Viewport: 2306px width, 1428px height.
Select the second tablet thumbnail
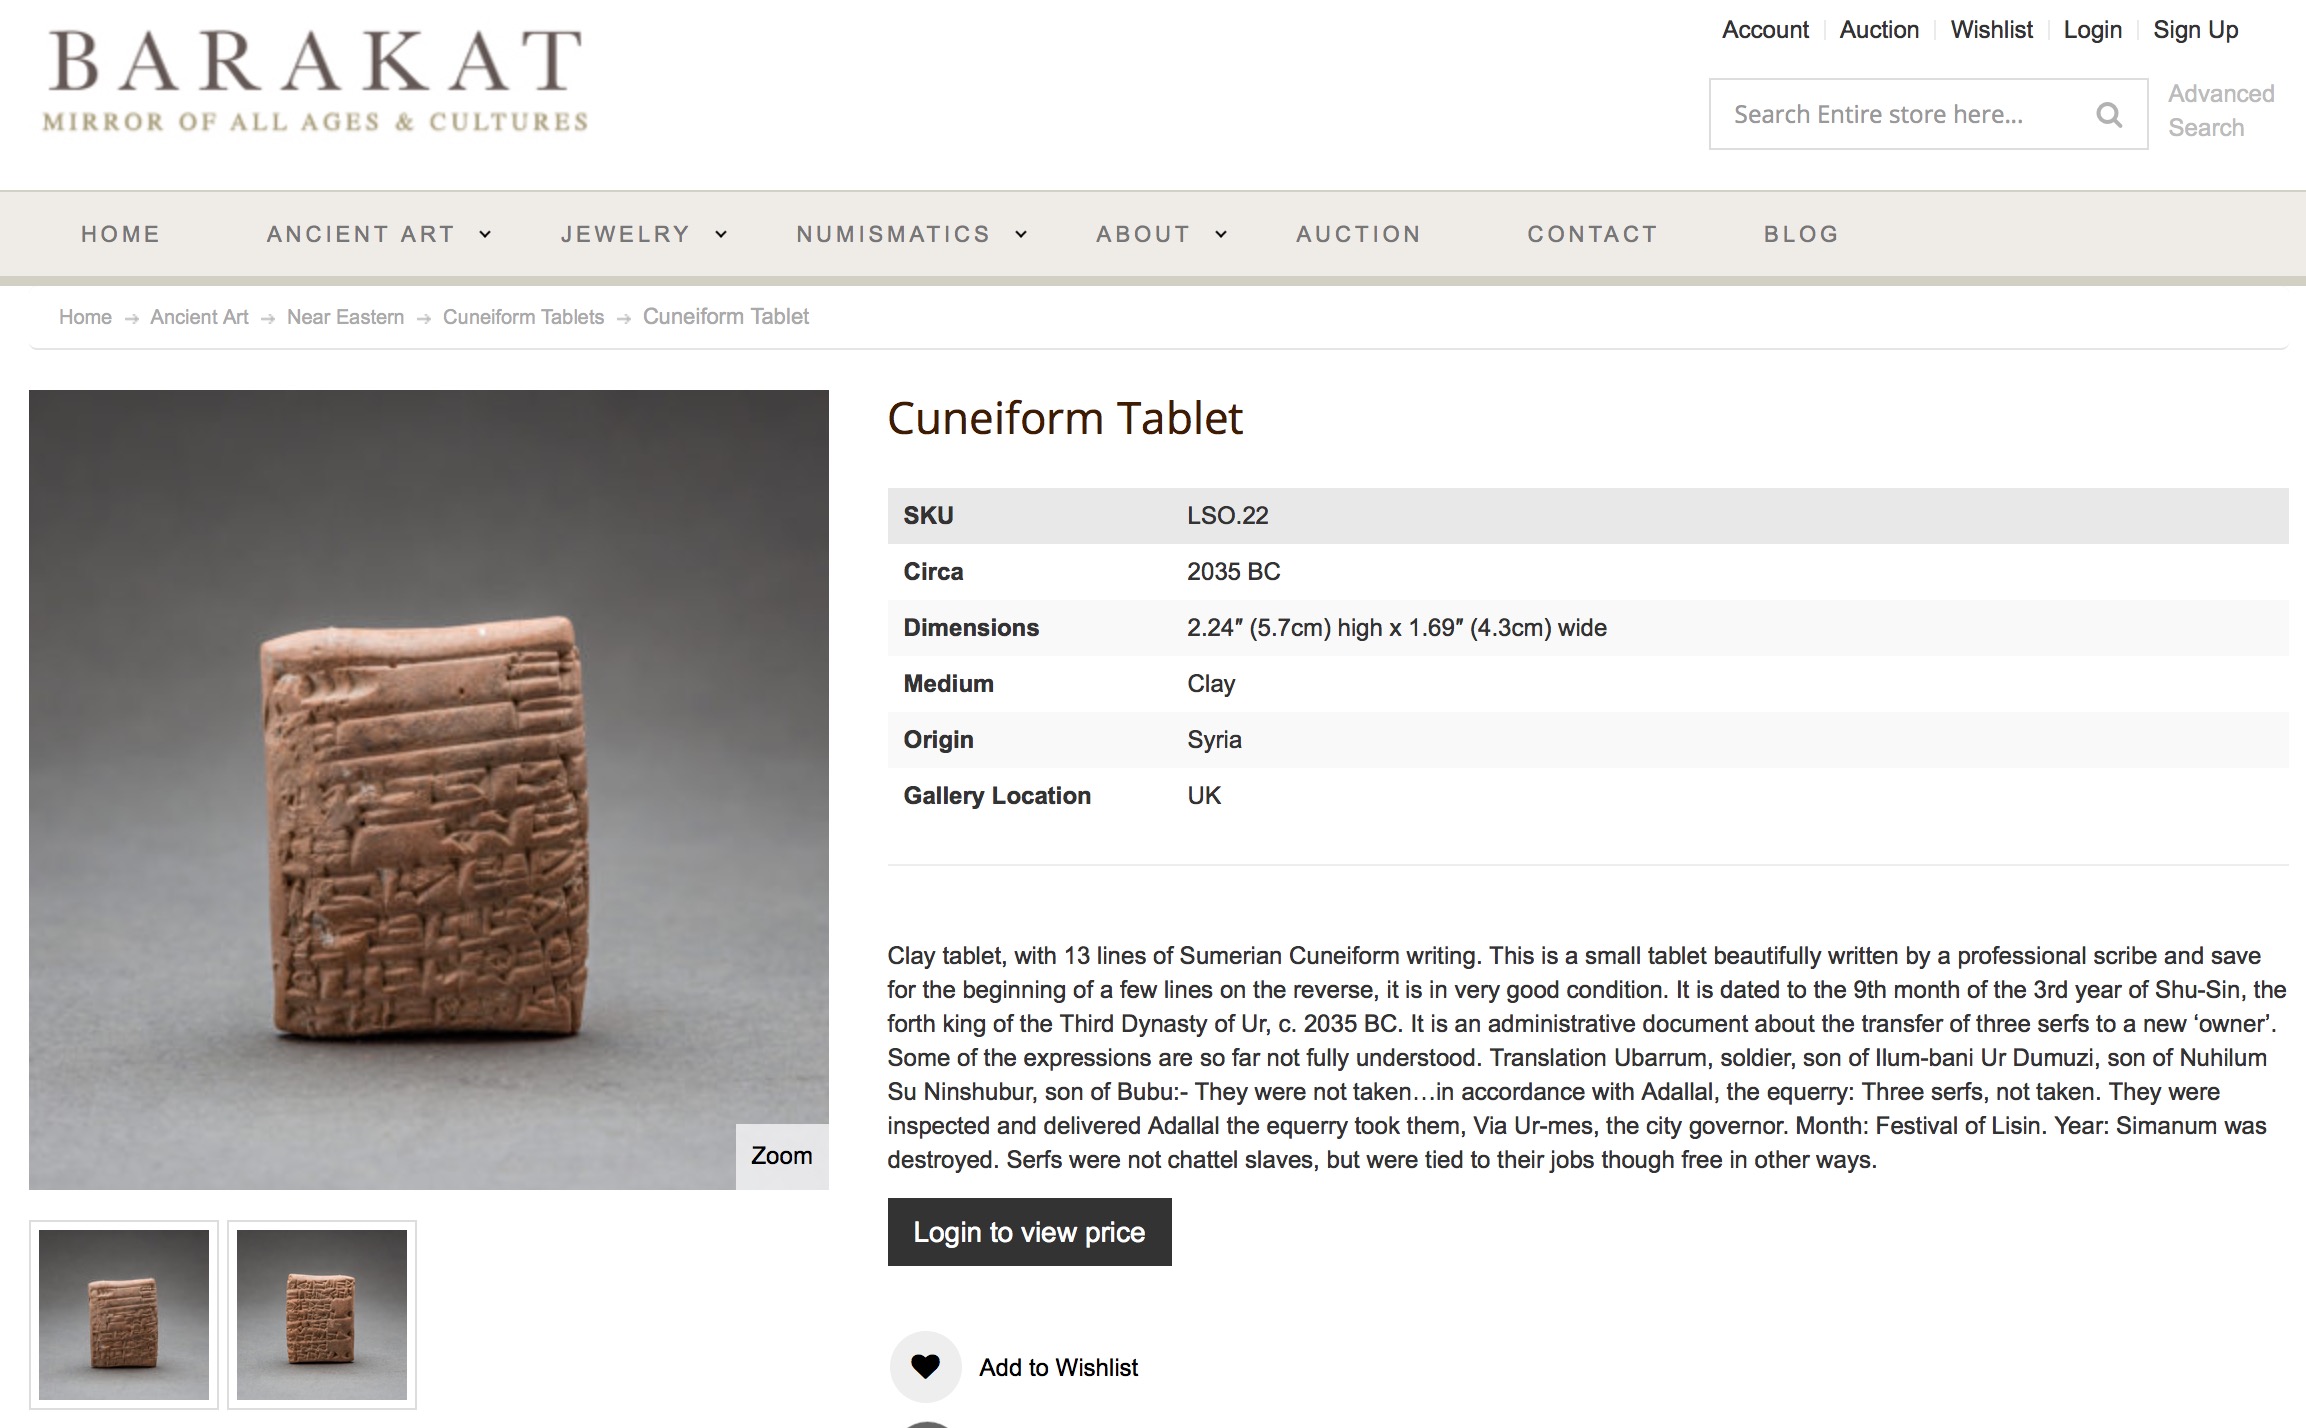[x=322, y=1314]
